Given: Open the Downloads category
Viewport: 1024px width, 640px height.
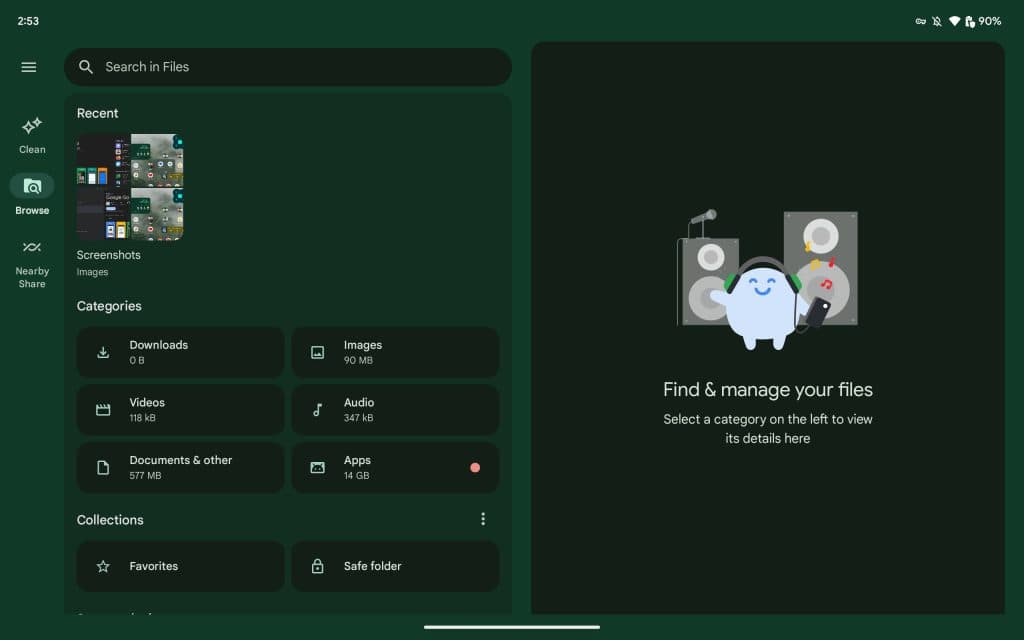Looking at the screenshot, I should [x=180, y=352].
